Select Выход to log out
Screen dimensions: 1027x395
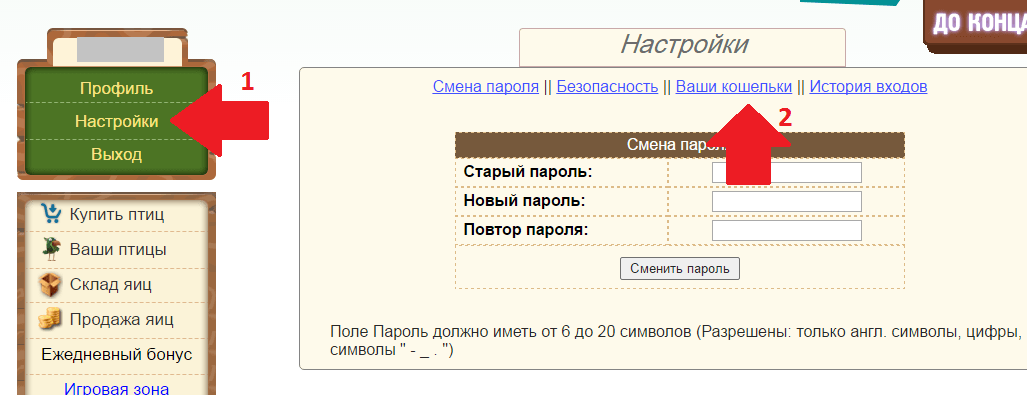117,155
